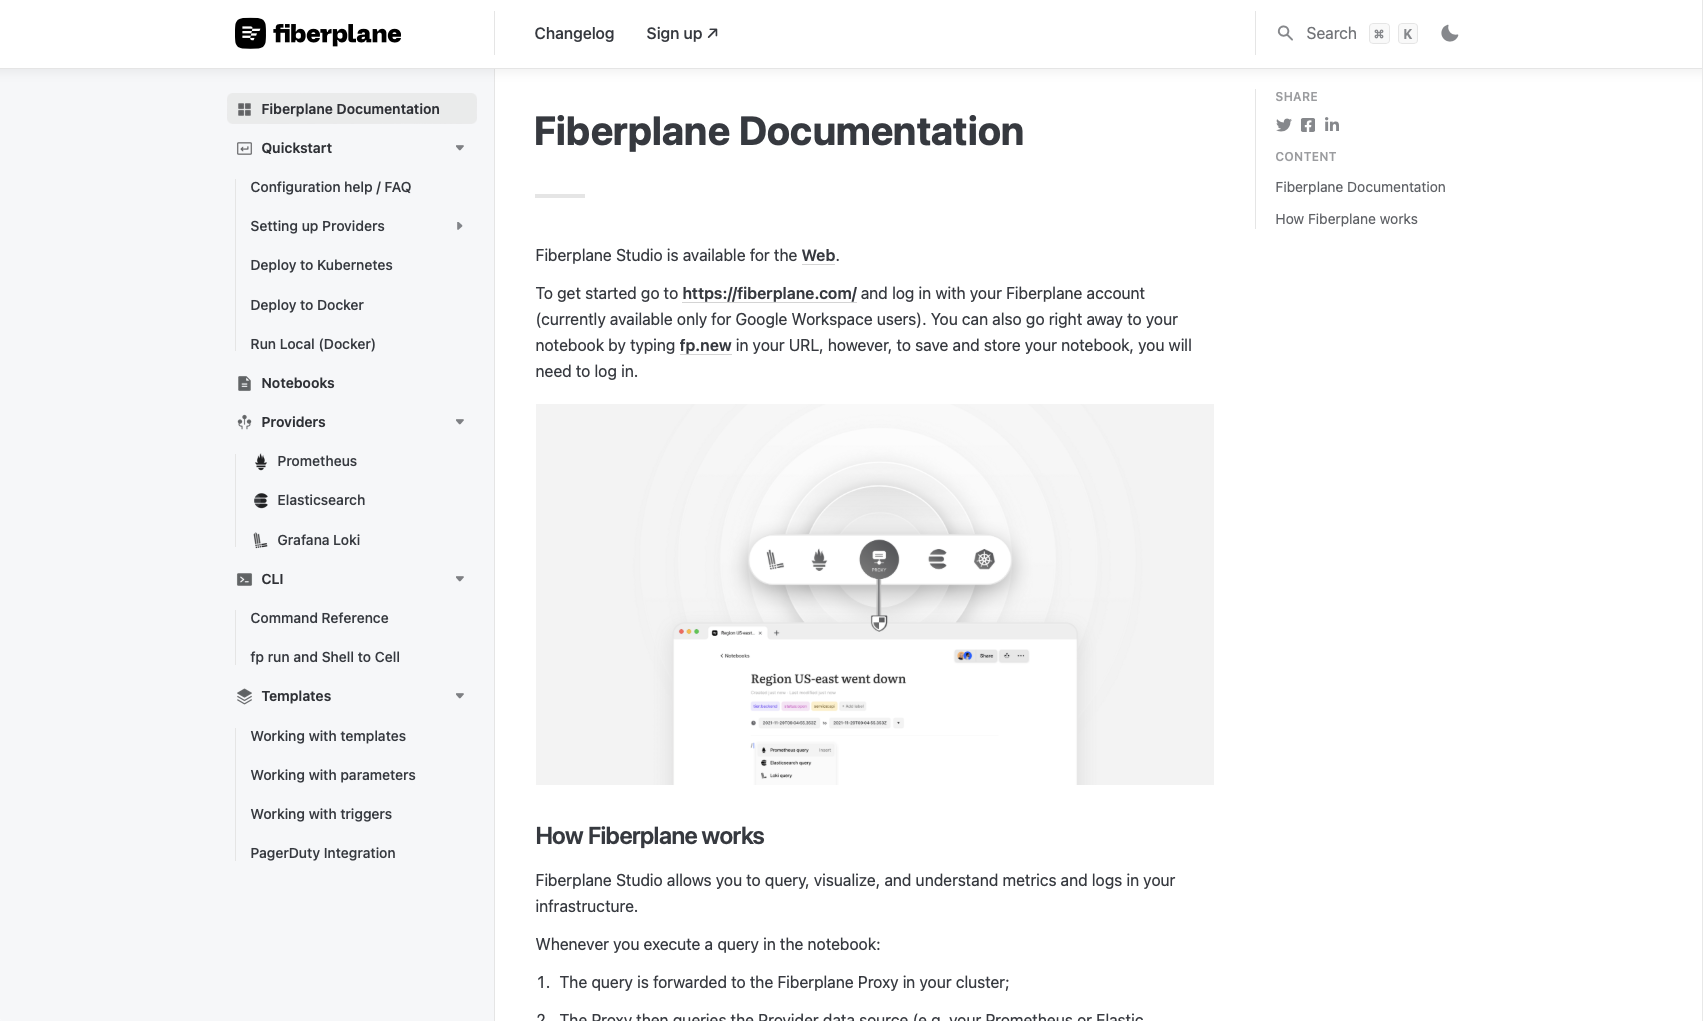Toggle dark mode moon icon
This screenshot has width=1703, height=1021.
(1449, 34)
